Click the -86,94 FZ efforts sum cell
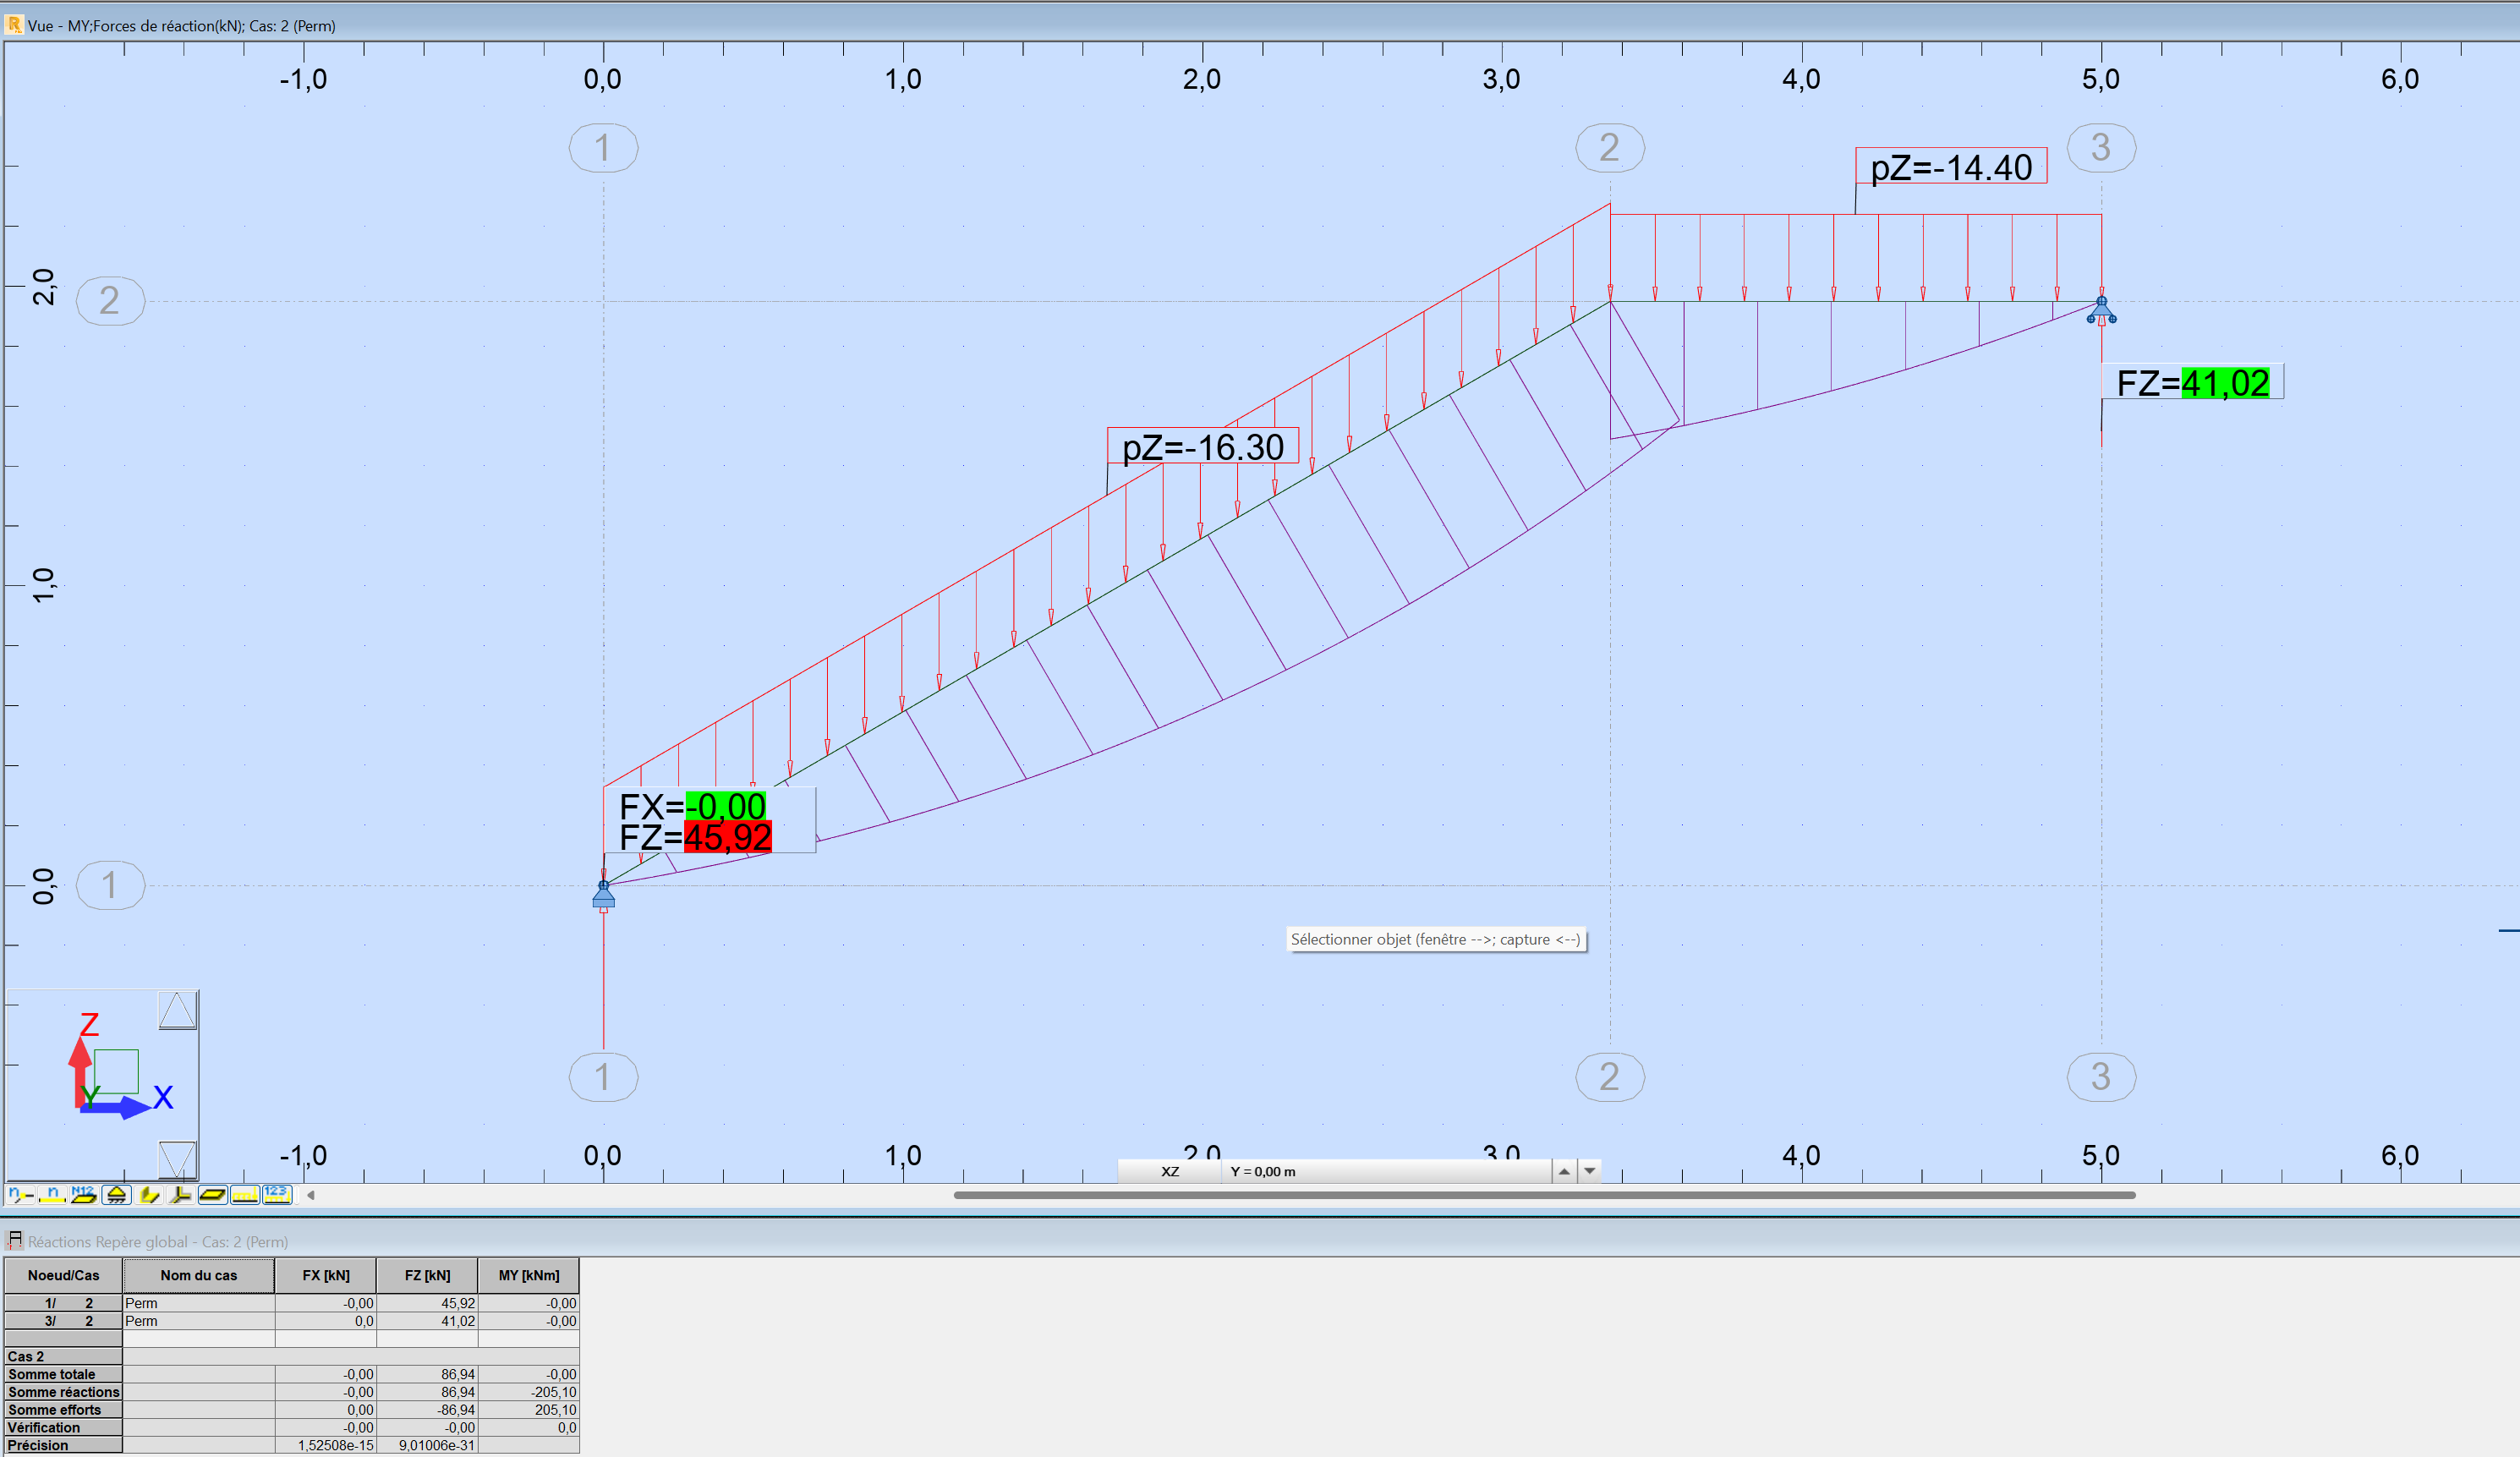Image resolution: width=2520 pixels, height=1457 pixels. 427,1410
